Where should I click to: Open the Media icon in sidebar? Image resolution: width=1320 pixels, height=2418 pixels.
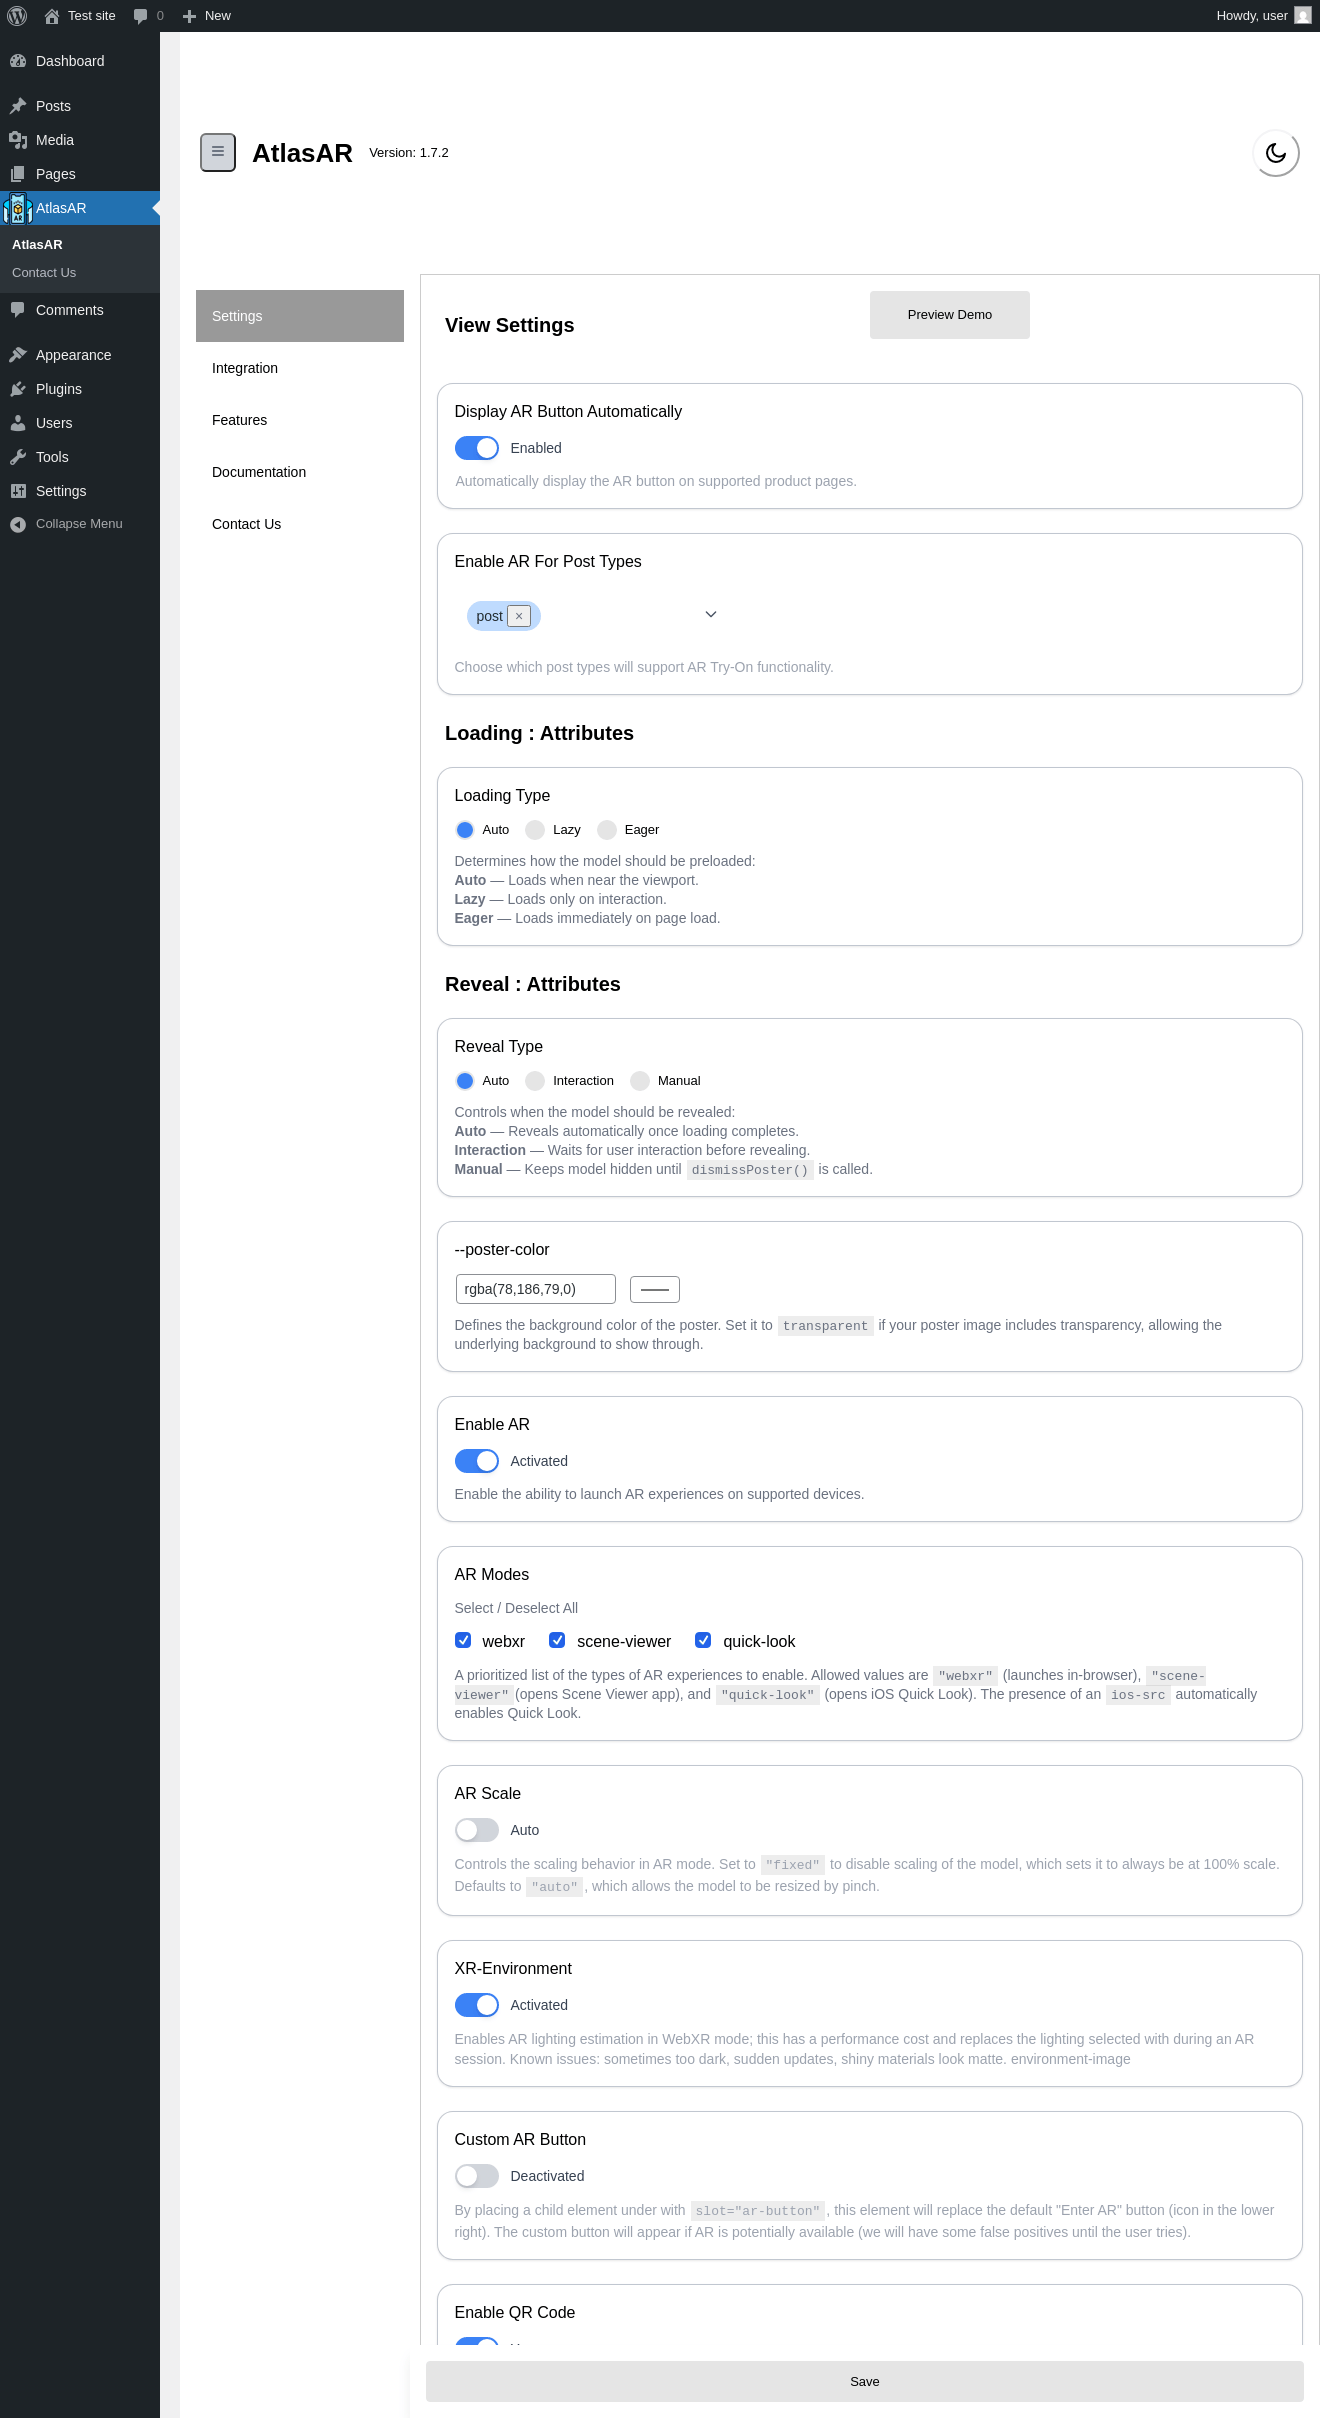18,140
